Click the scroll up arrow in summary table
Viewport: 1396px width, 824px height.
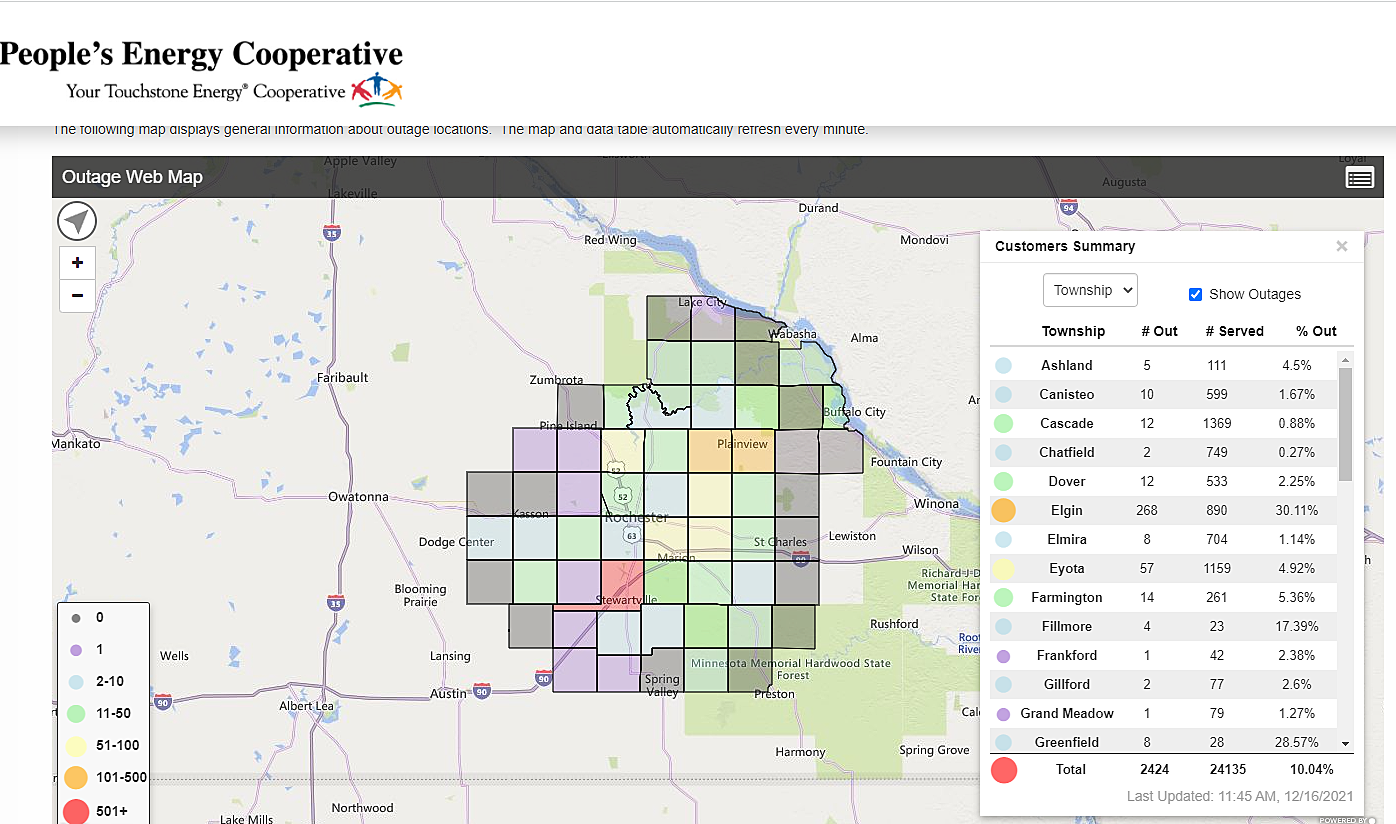click(1345, 359)
